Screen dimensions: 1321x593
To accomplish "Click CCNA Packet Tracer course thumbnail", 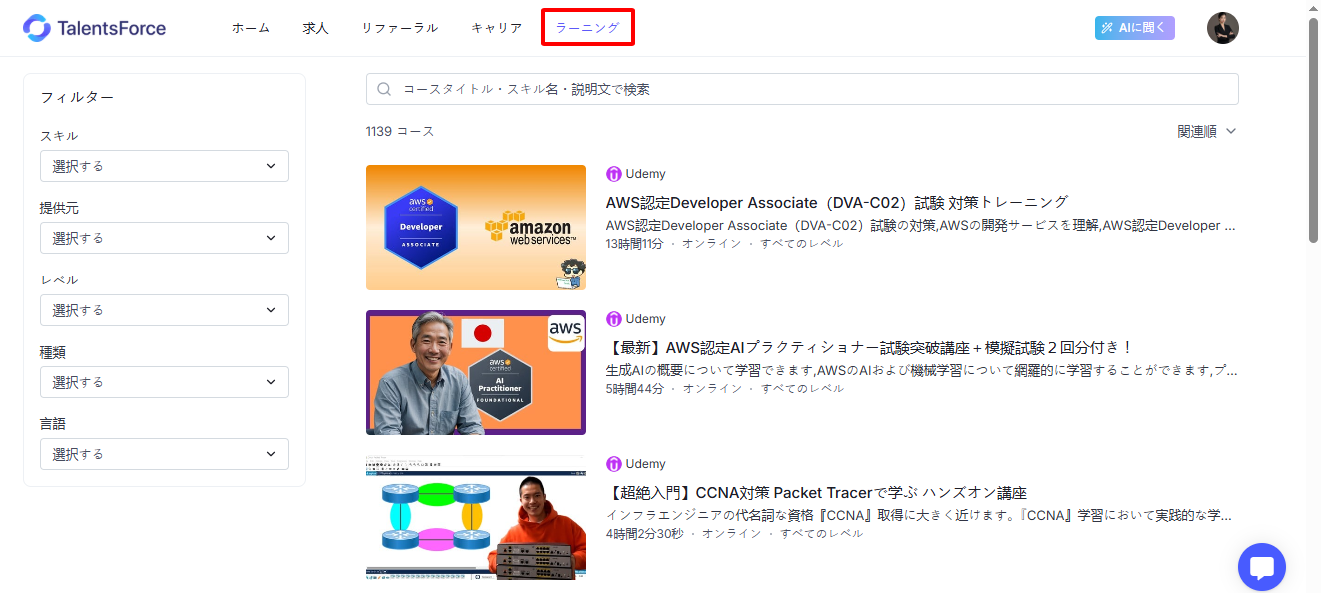I will [476, 517].
